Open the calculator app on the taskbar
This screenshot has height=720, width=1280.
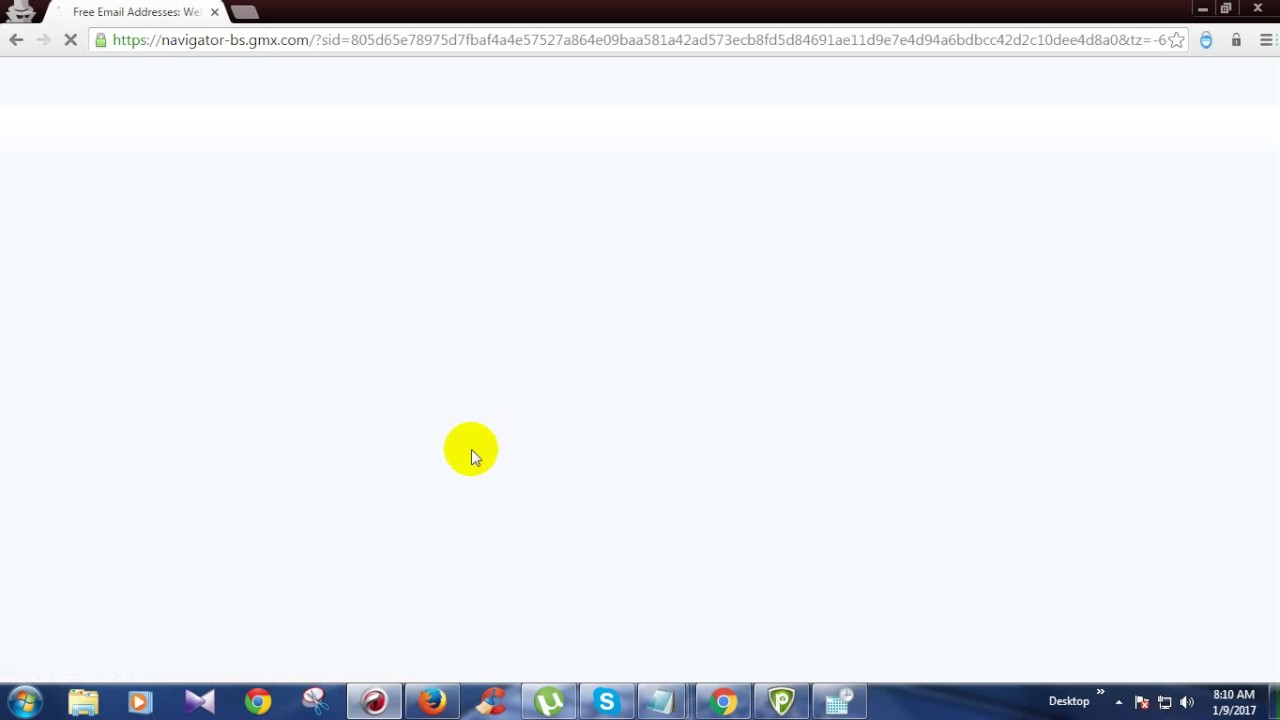(x=838, y=702)
